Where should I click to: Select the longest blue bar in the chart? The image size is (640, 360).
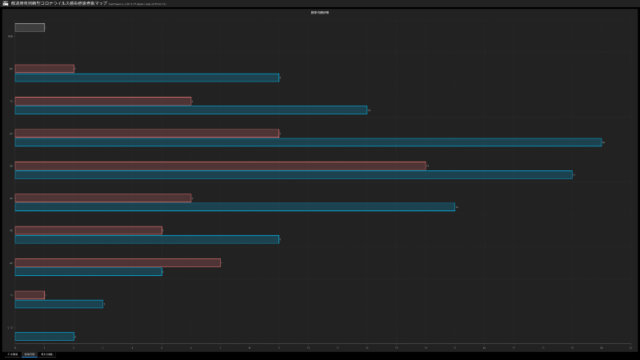309,142
